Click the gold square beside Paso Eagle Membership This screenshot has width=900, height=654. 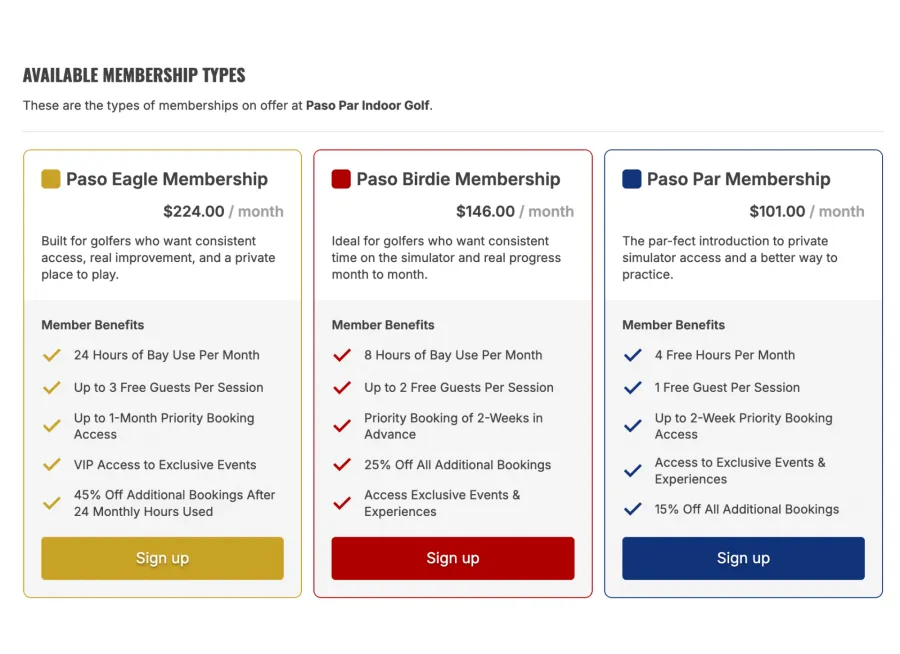51,179
